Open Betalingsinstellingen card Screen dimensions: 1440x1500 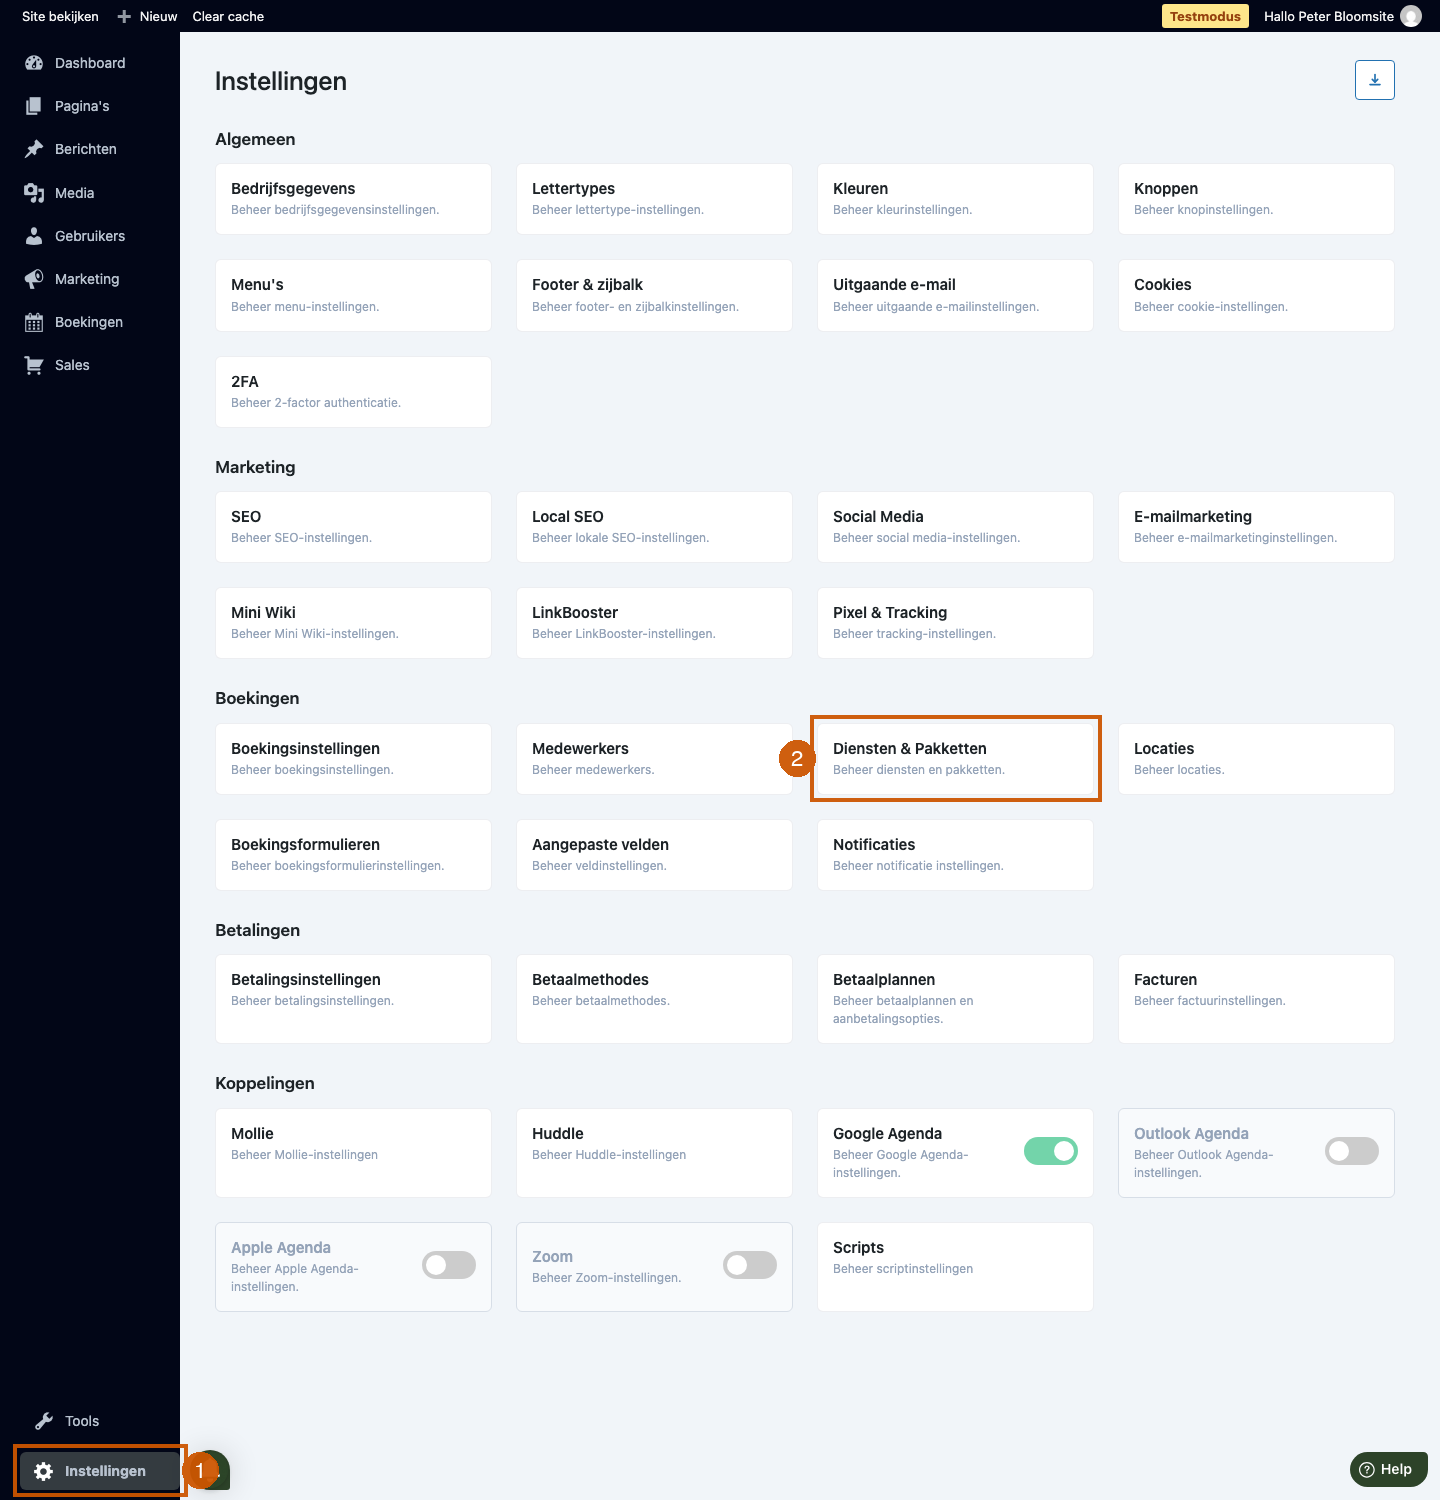[353, 999]
